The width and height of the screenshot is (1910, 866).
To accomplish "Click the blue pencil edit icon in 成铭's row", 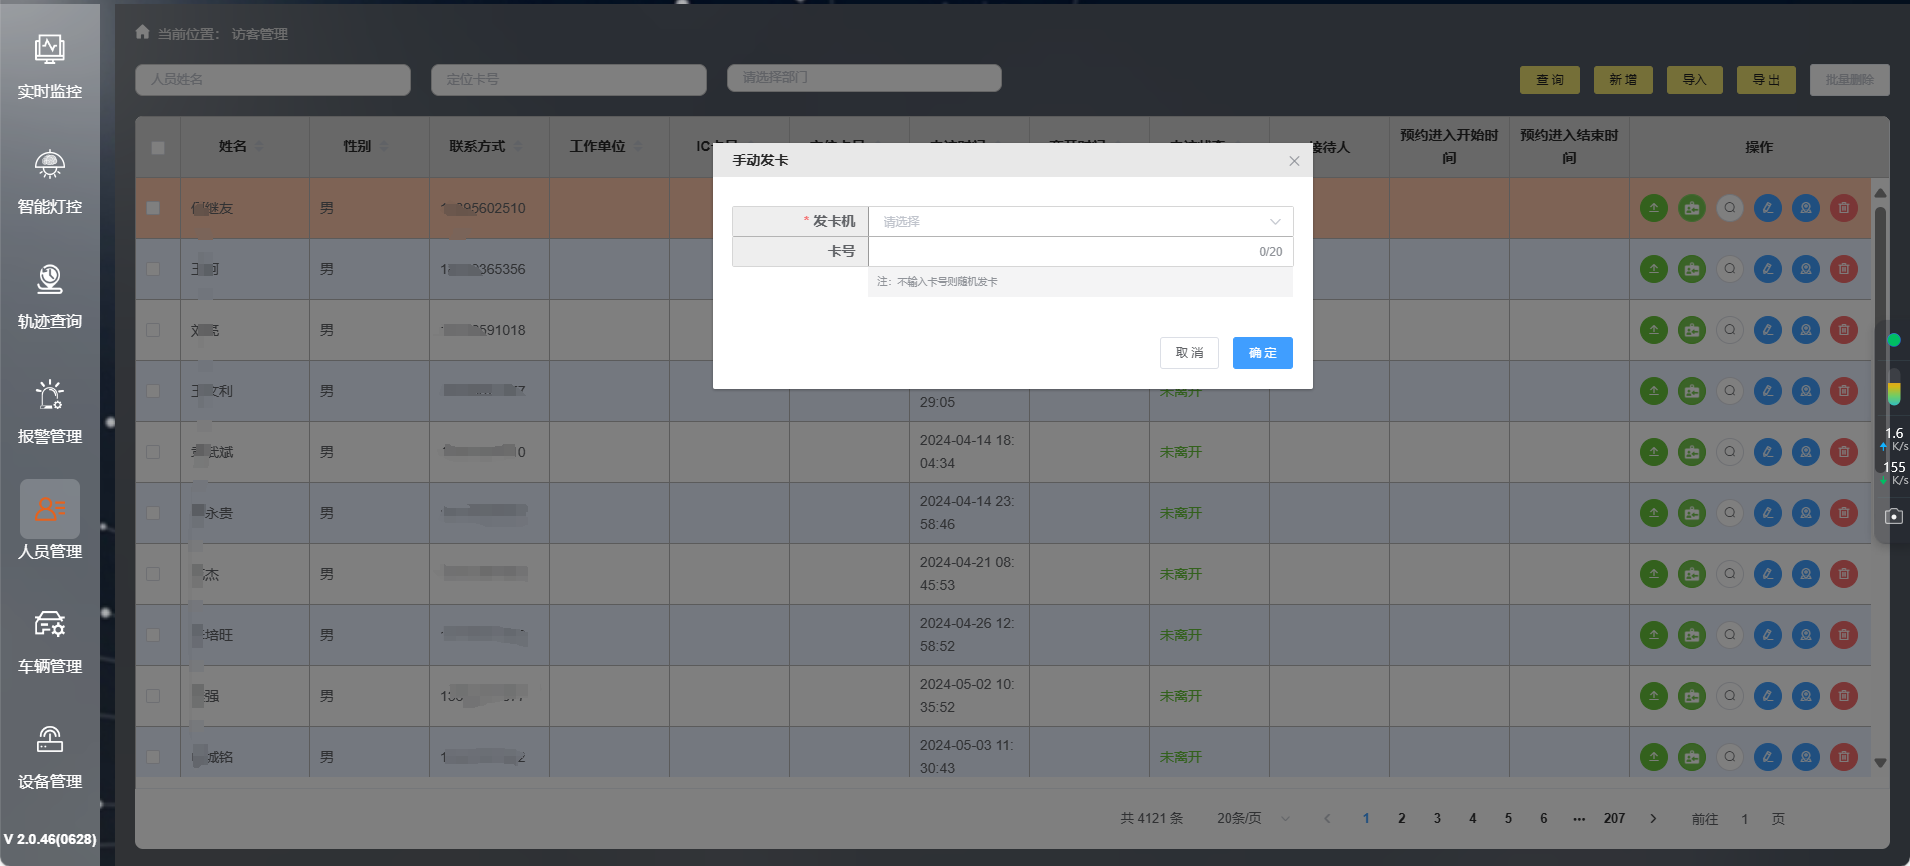I will (x=1767, y=757).
